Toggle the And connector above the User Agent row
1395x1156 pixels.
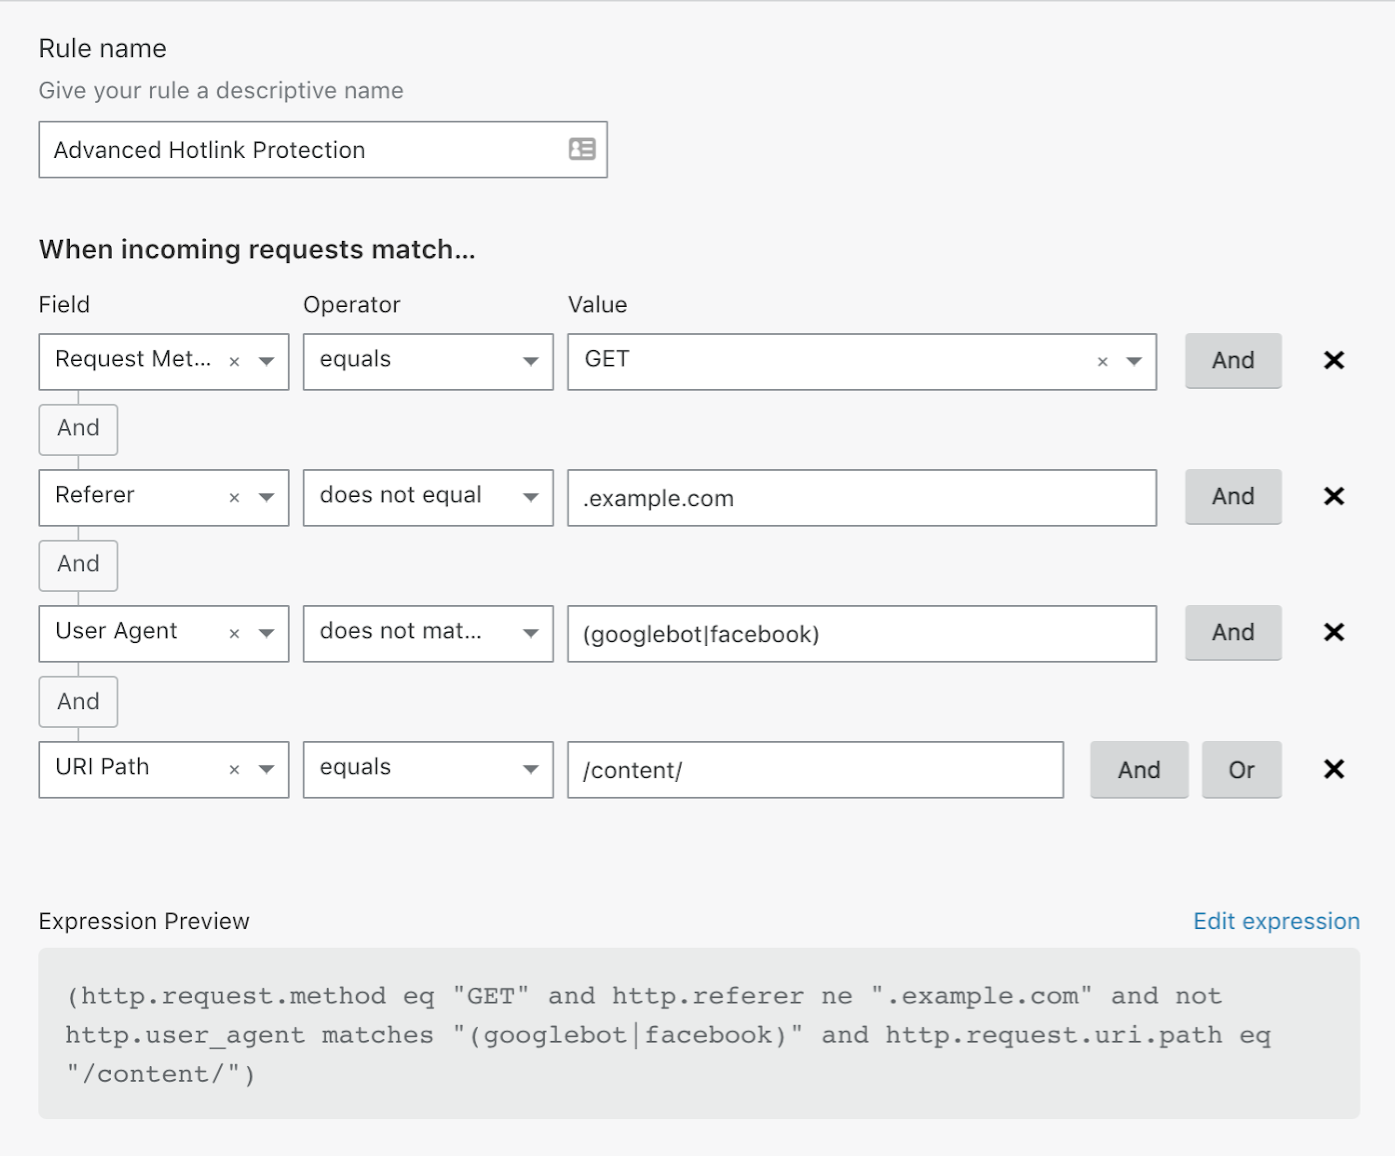click(x=78, y=565)
